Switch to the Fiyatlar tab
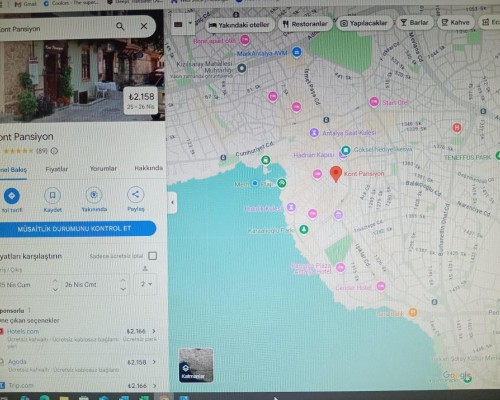 pyautogui.click(x=56, y=169)
